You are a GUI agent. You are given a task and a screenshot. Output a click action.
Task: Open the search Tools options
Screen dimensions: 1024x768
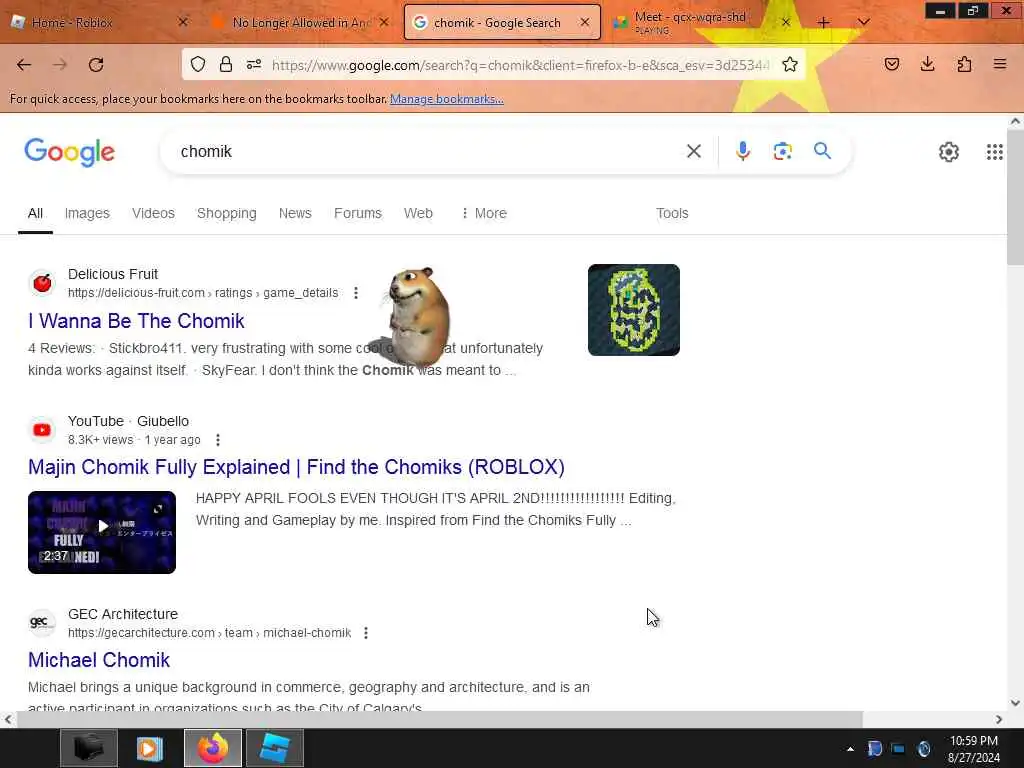pyautogui.click(x=672, y=214)
